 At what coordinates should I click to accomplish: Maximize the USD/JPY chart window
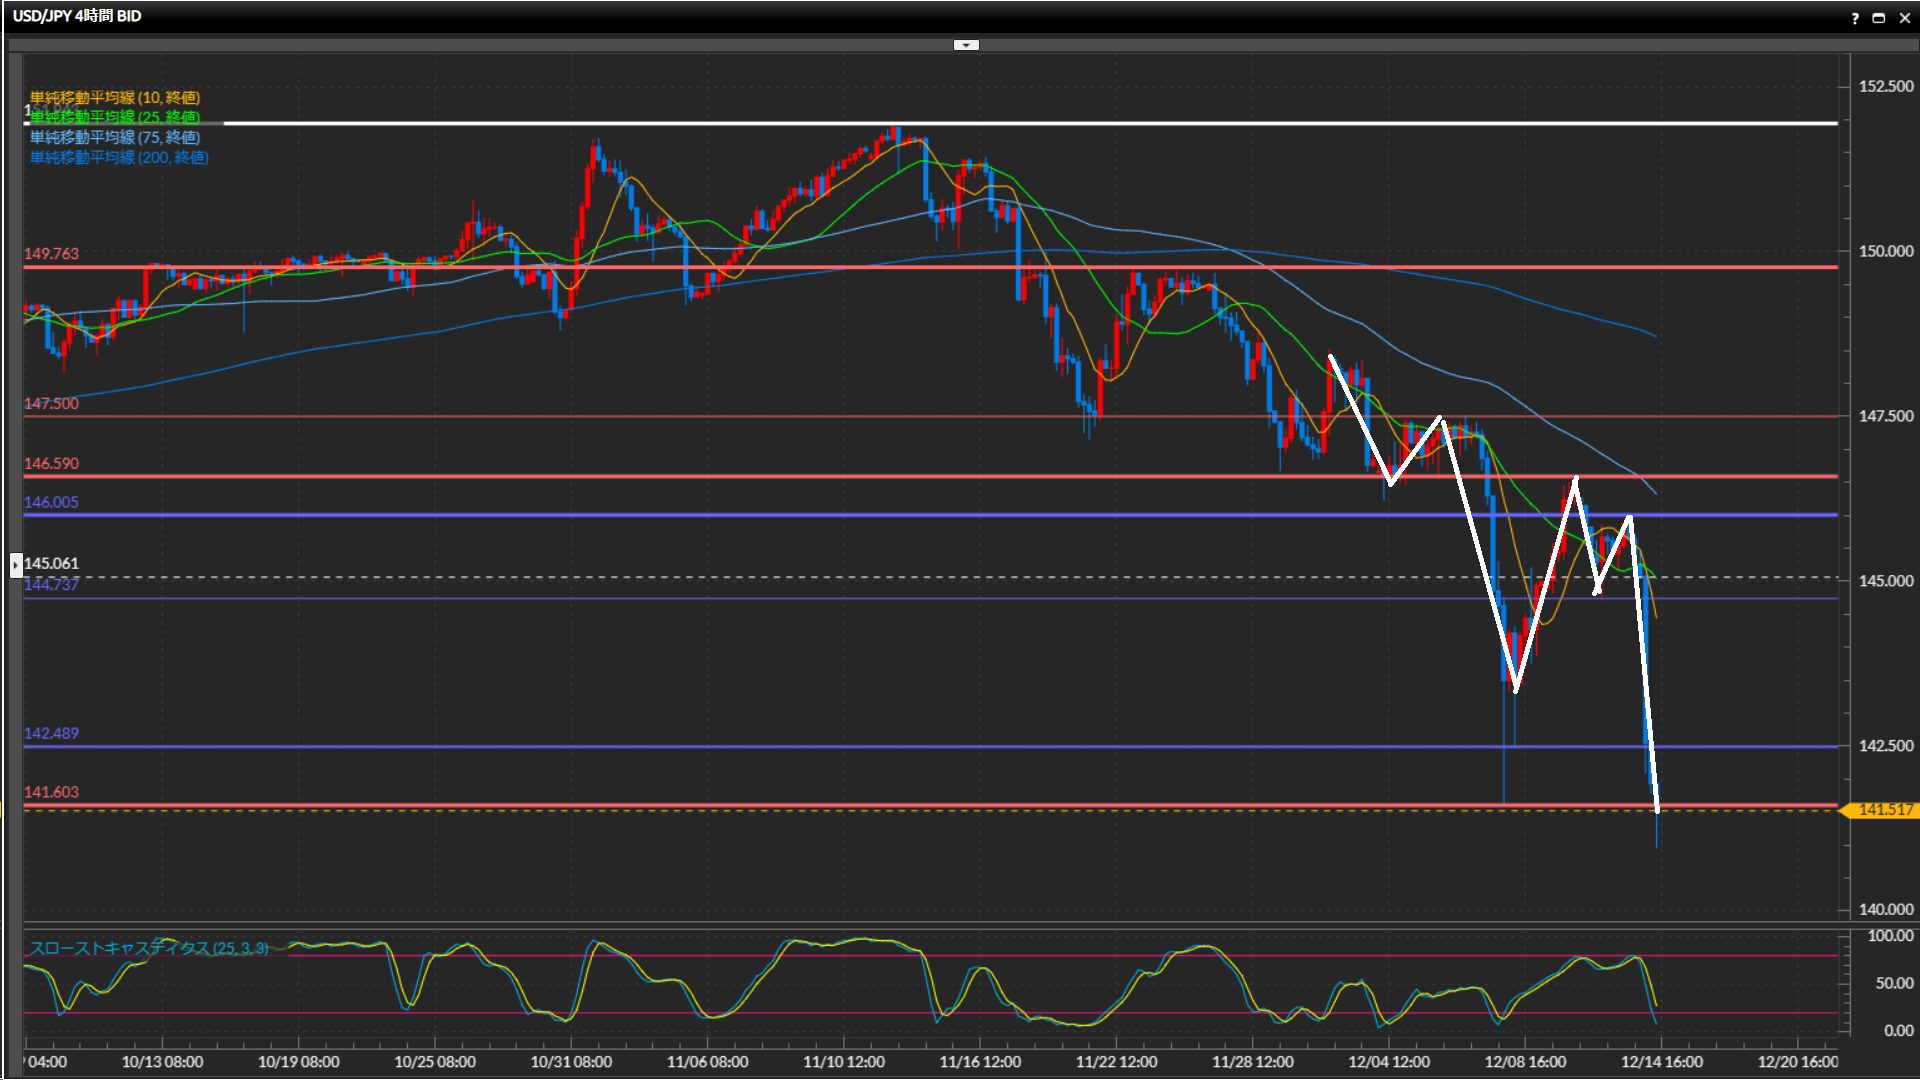[1879, 18]
